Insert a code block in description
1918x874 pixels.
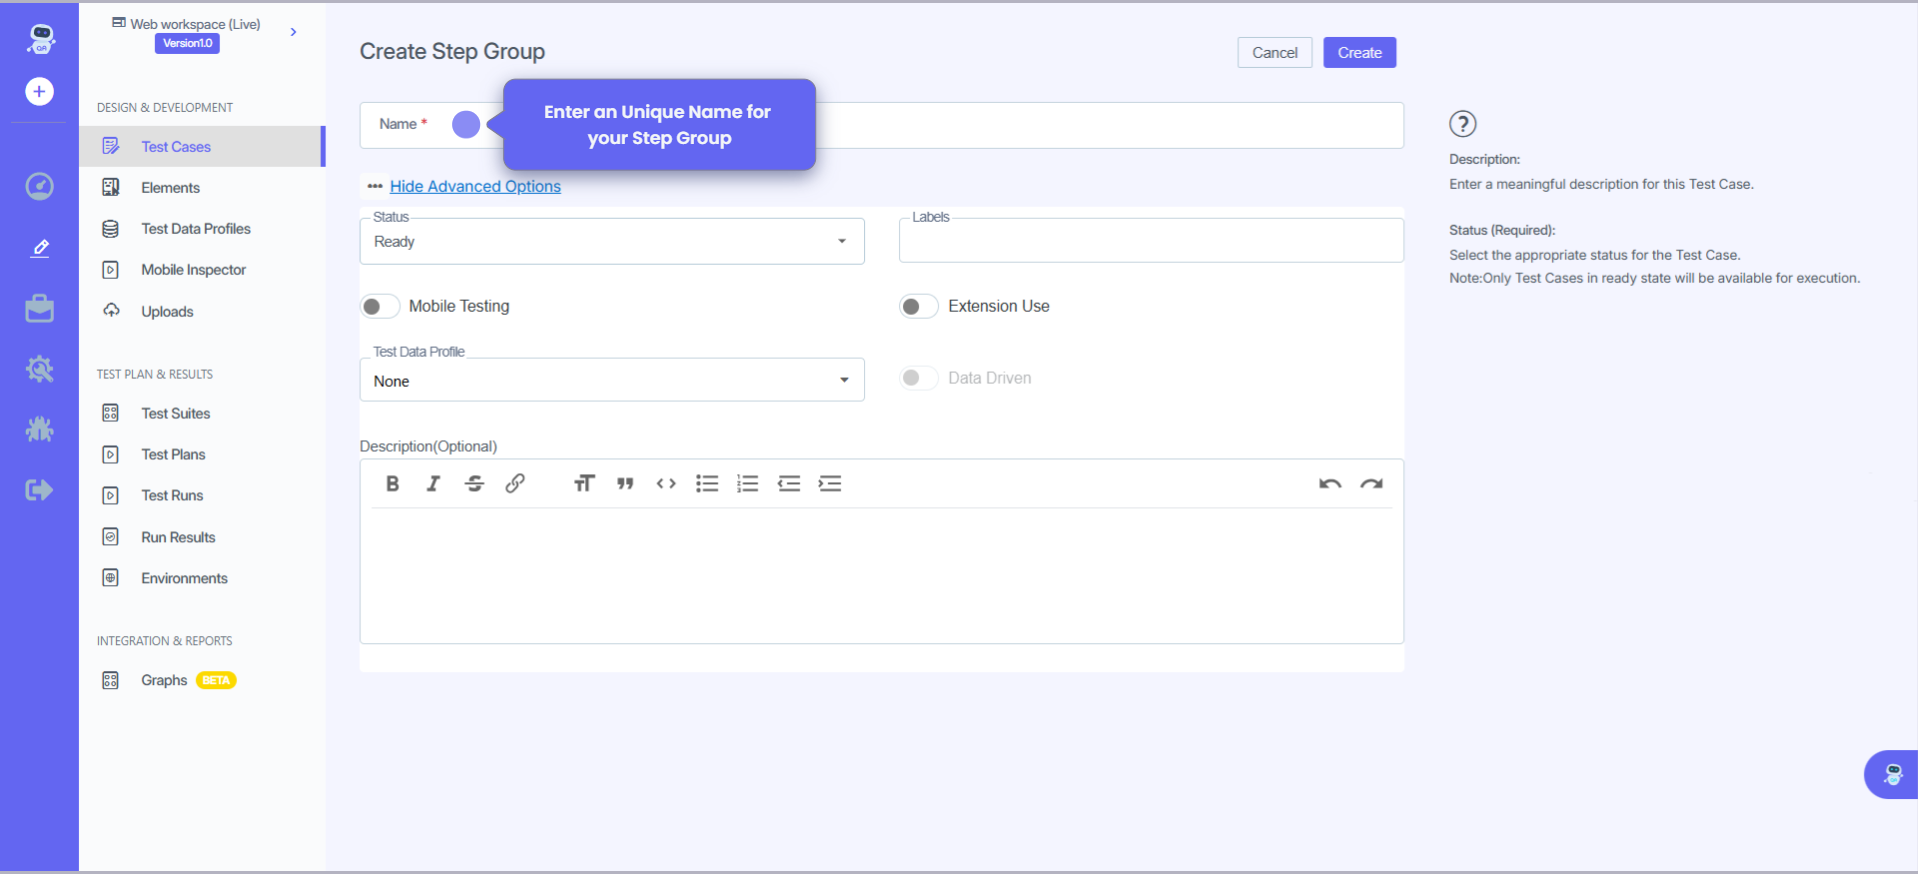pos(666,484)
